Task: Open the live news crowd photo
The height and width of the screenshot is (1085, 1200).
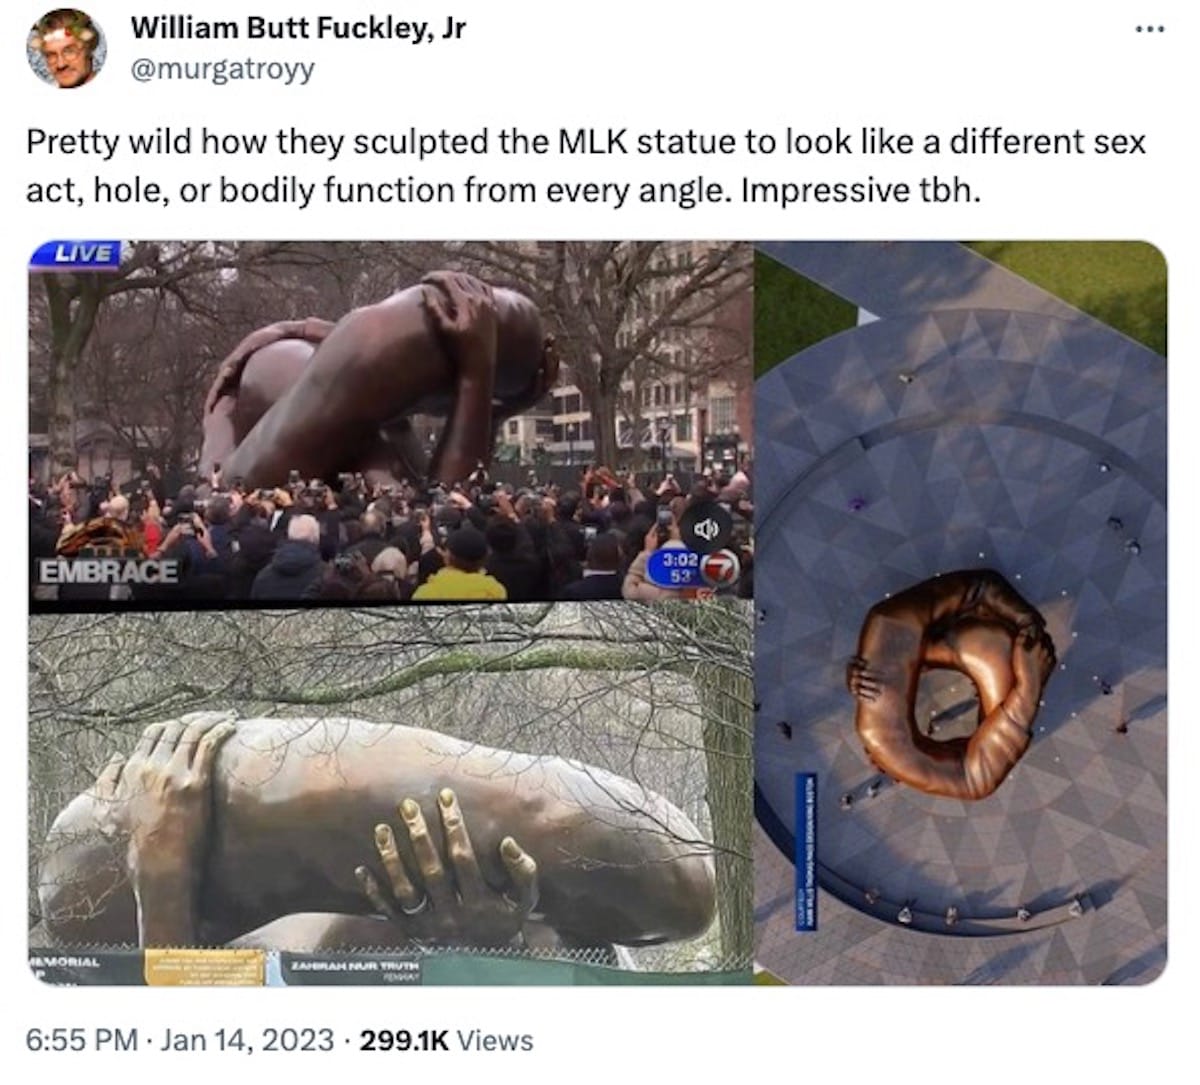Action: coord(390,420)
